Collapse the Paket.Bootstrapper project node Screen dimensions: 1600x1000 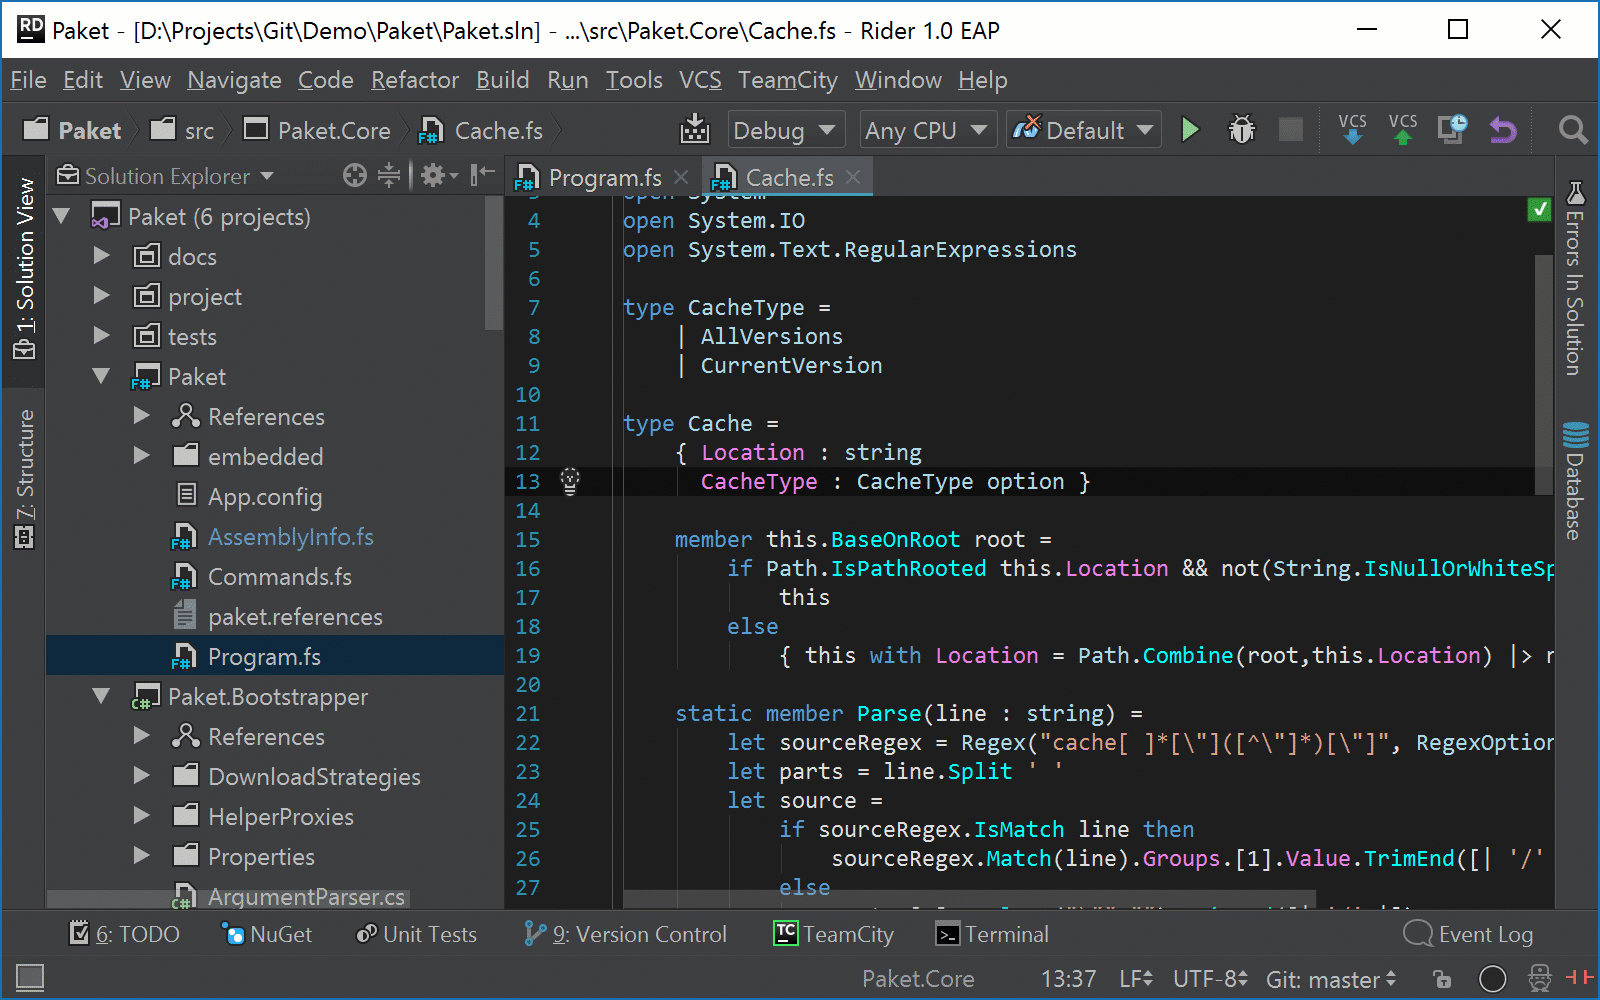pyautogui.click(x=101, y=696)
